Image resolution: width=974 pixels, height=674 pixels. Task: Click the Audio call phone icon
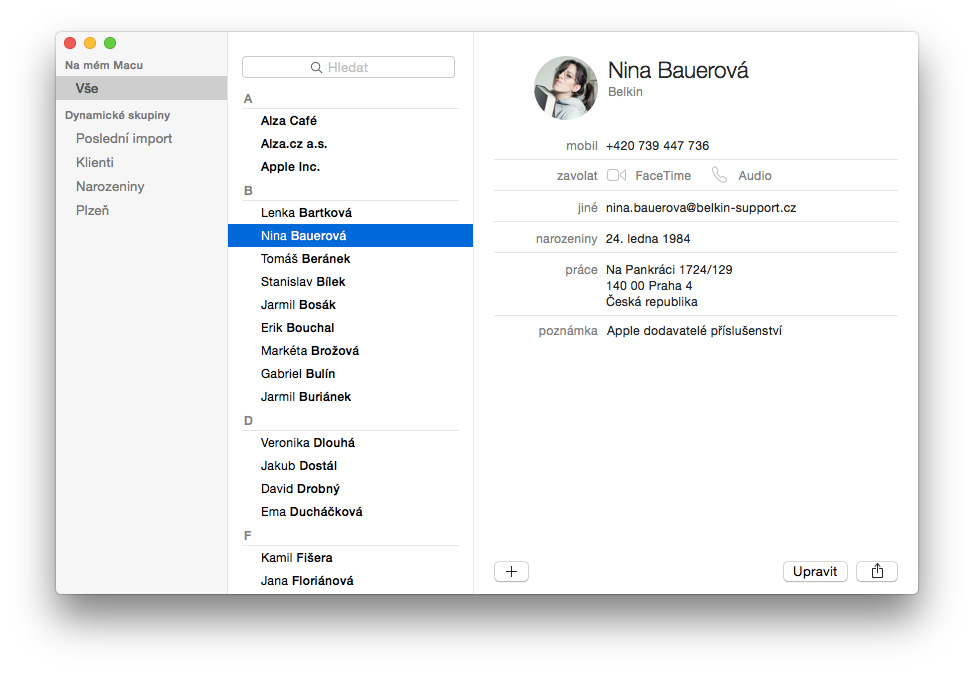(x=719, y=175)
